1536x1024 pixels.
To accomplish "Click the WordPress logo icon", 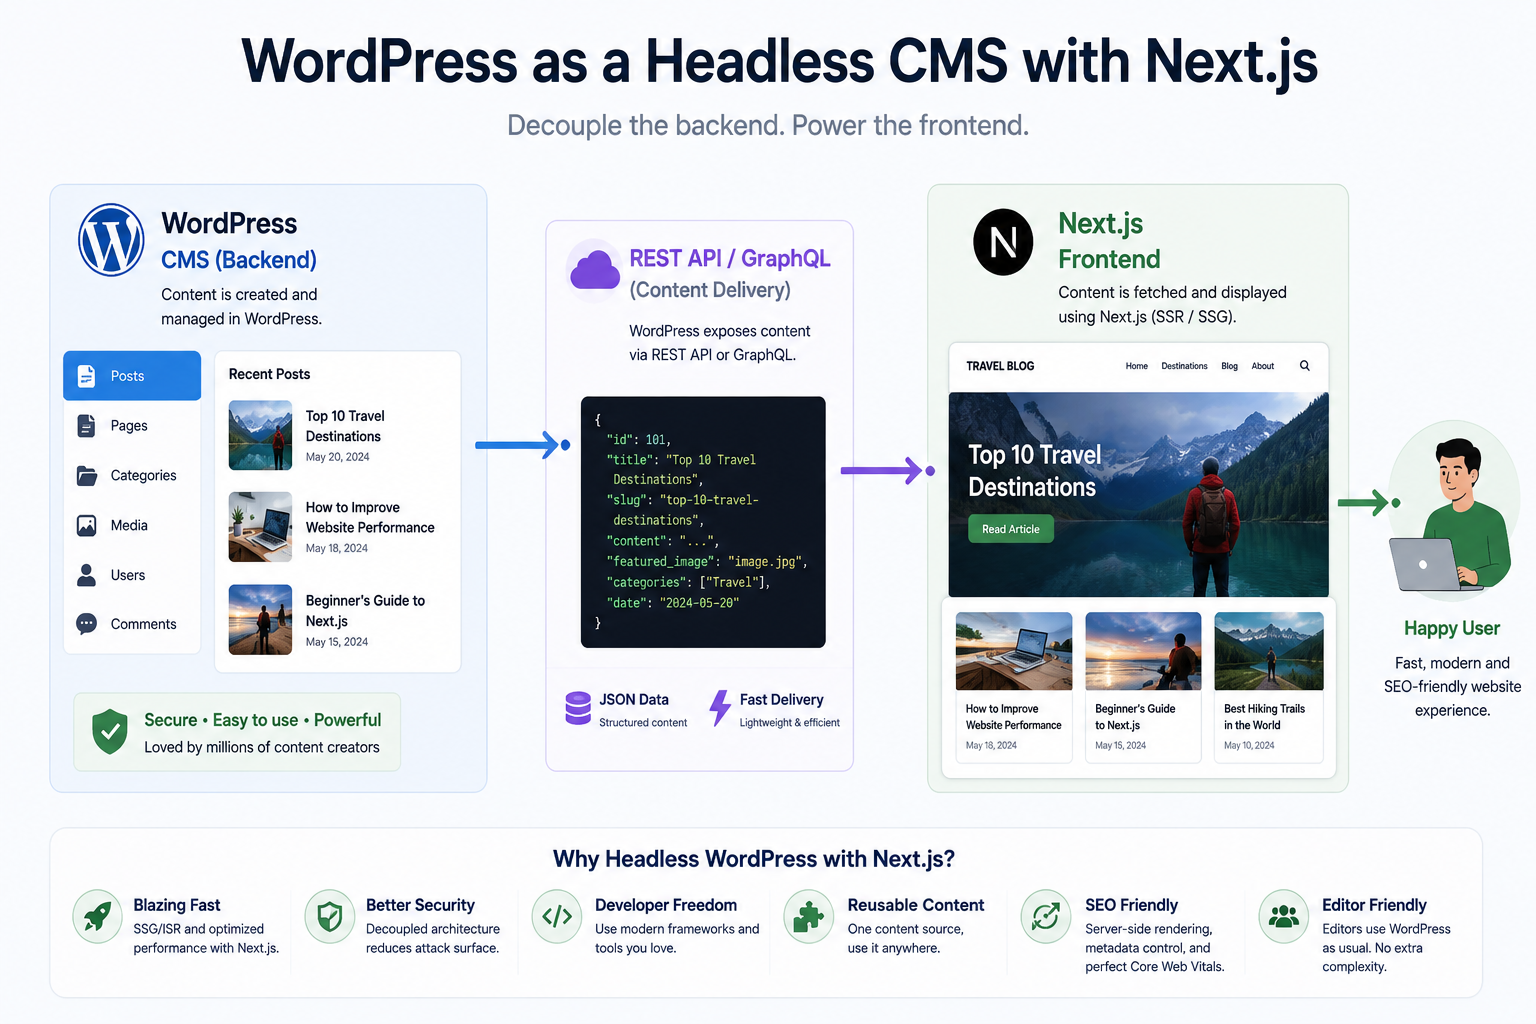I will [111, 240].
